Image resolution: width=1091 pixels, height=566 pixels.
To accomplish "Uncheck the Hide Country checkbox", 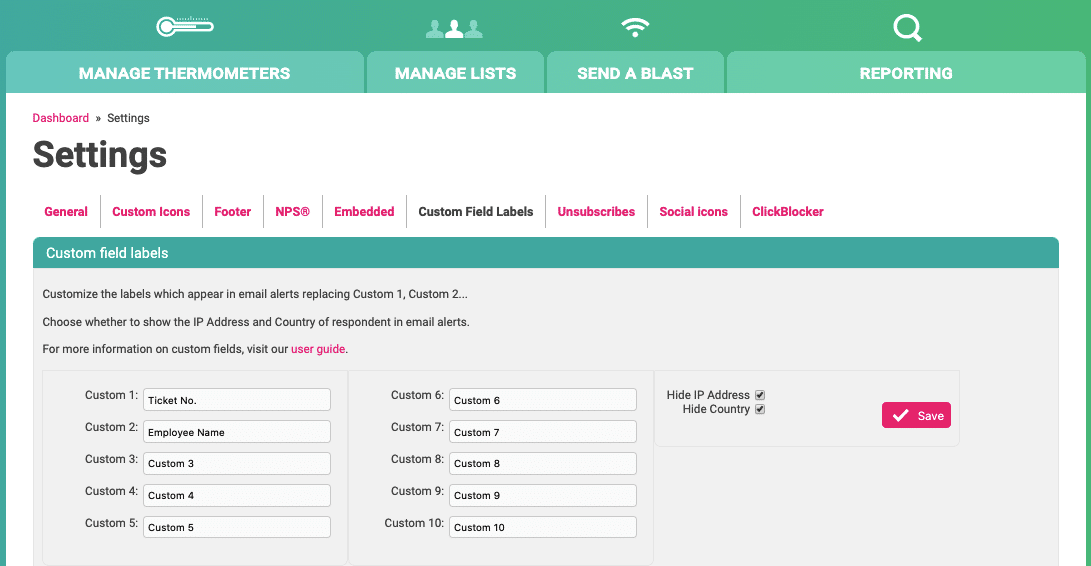I will tap(760, 409).
